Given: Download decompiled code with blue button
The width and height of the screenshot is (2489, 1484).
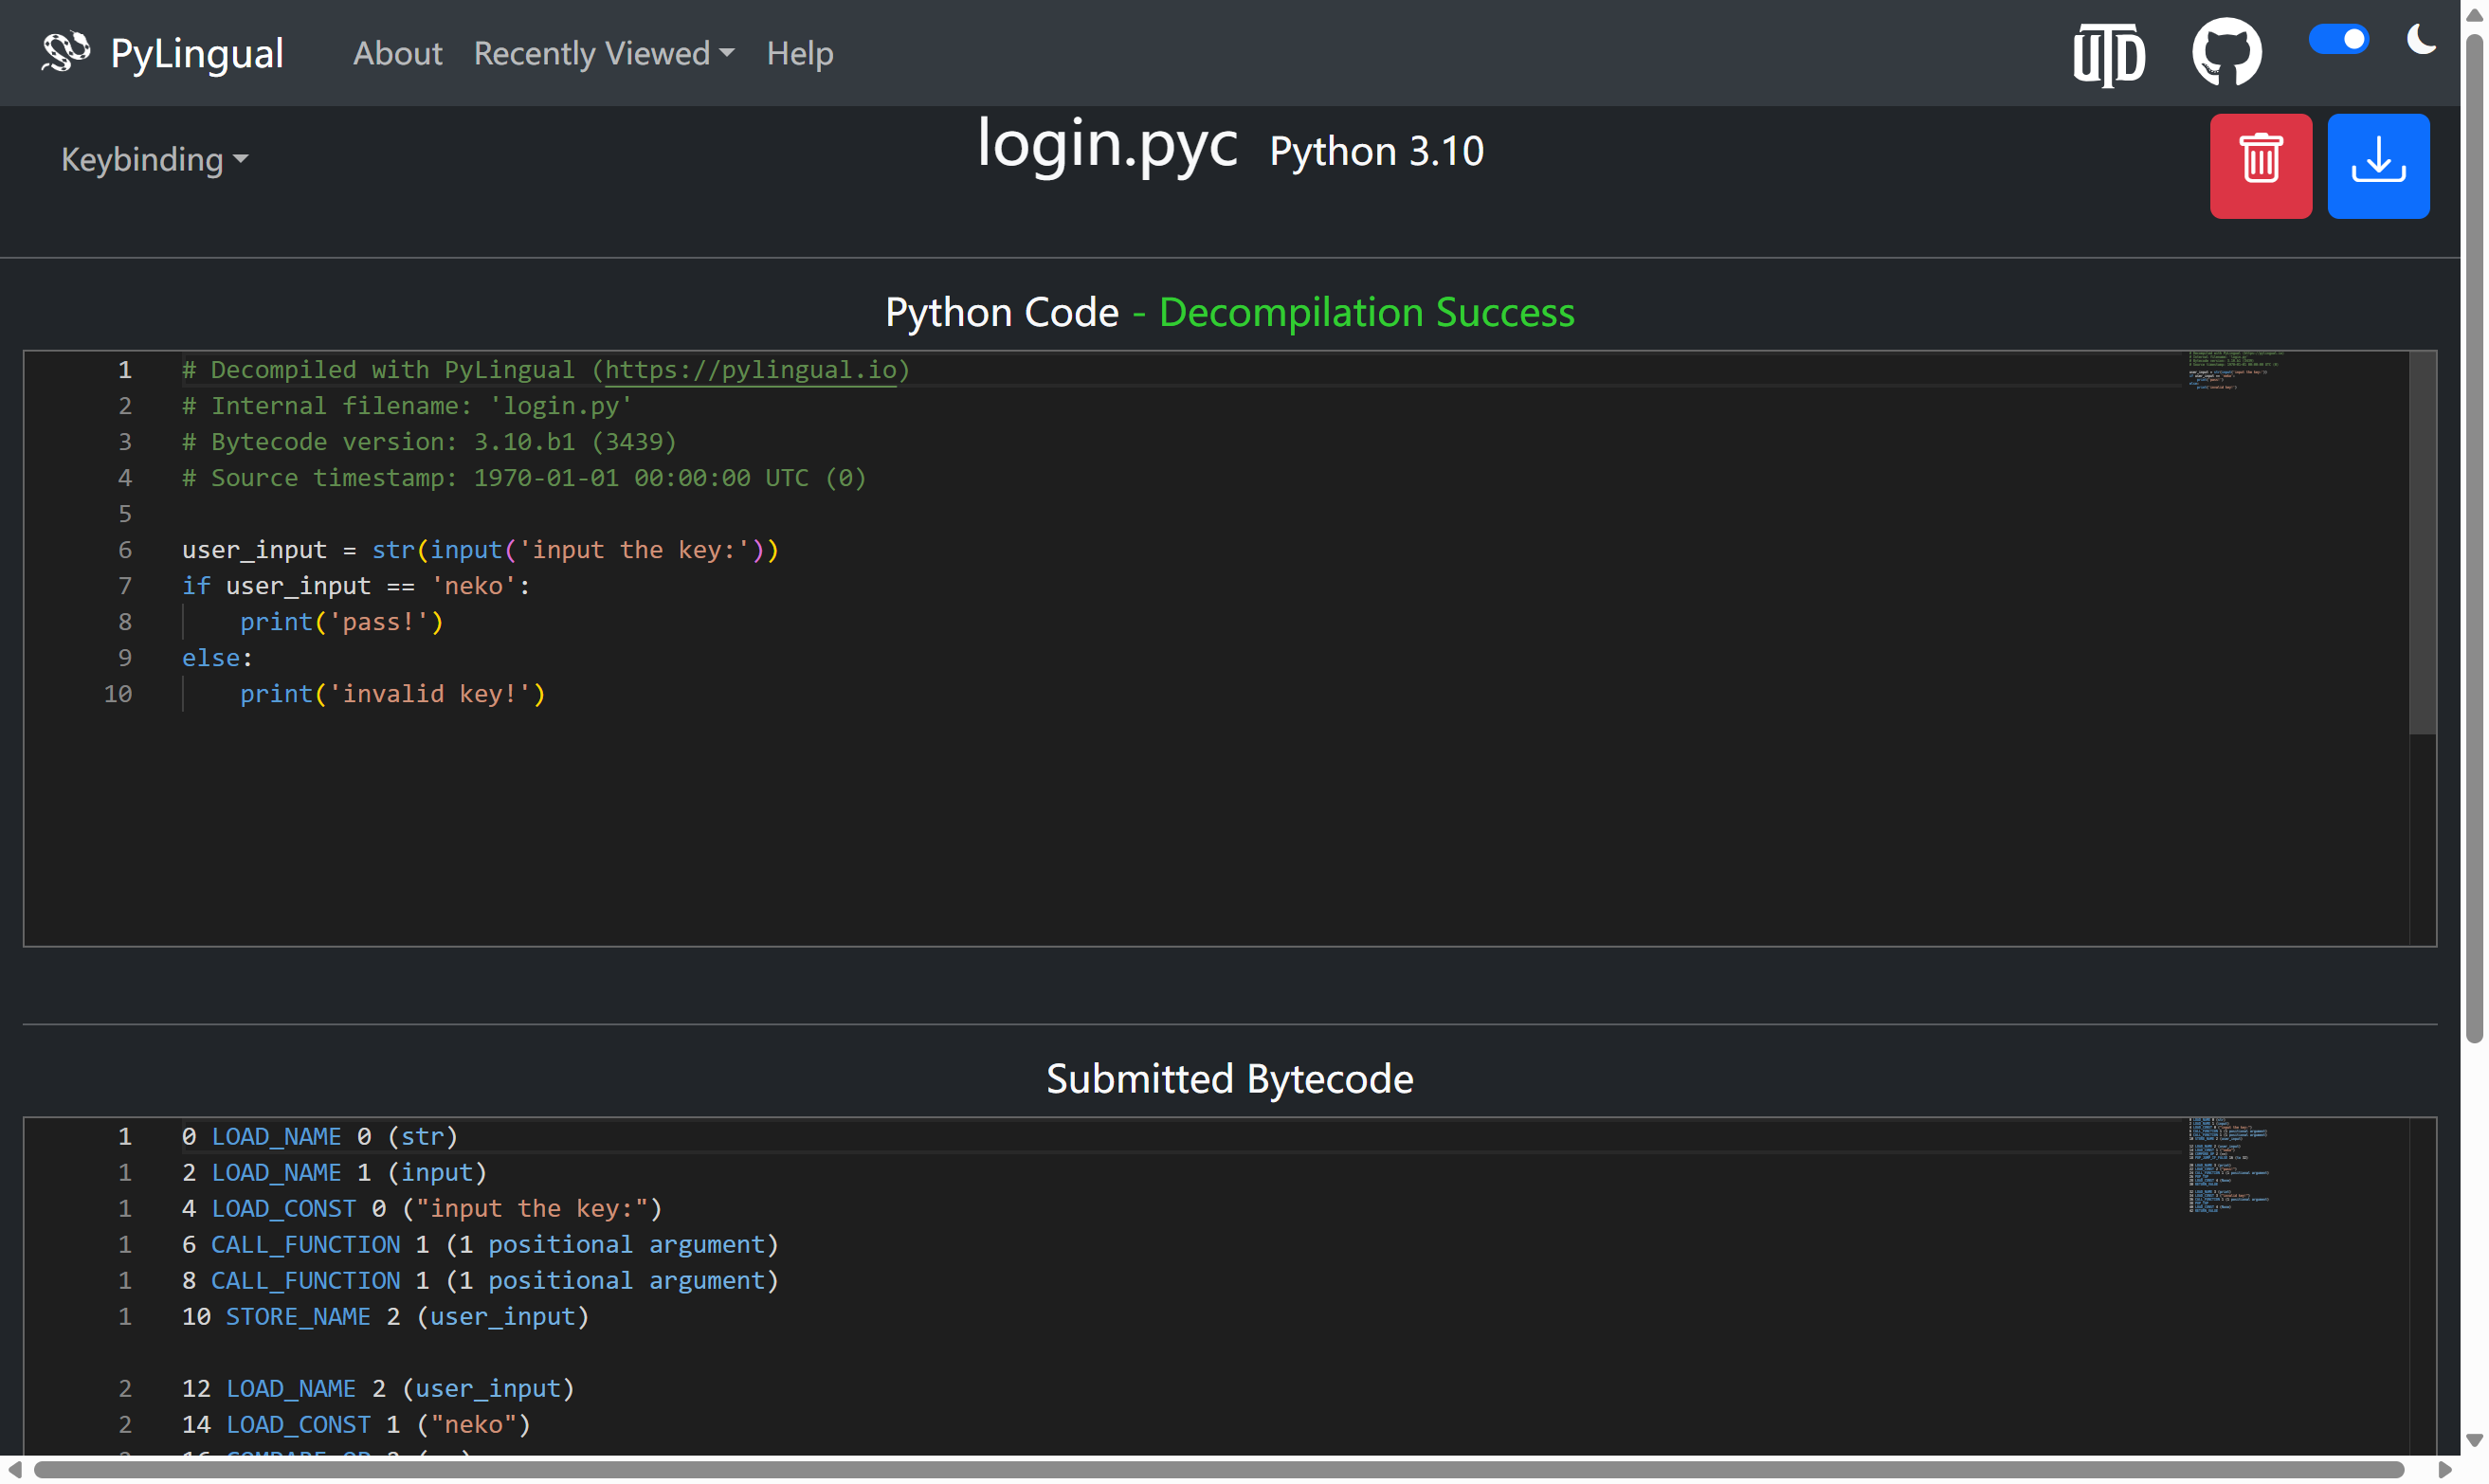Looking at the screenshot, I should tap(2378, 166).
